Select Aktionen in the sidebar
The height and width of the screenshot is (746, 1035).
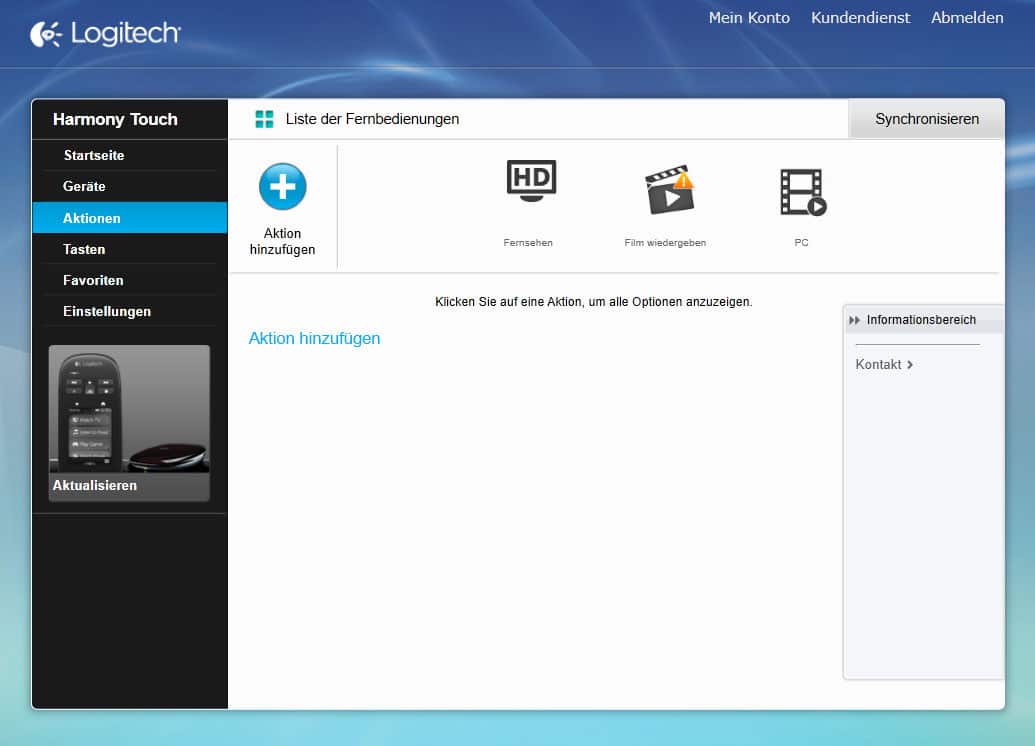coord(129,218)
